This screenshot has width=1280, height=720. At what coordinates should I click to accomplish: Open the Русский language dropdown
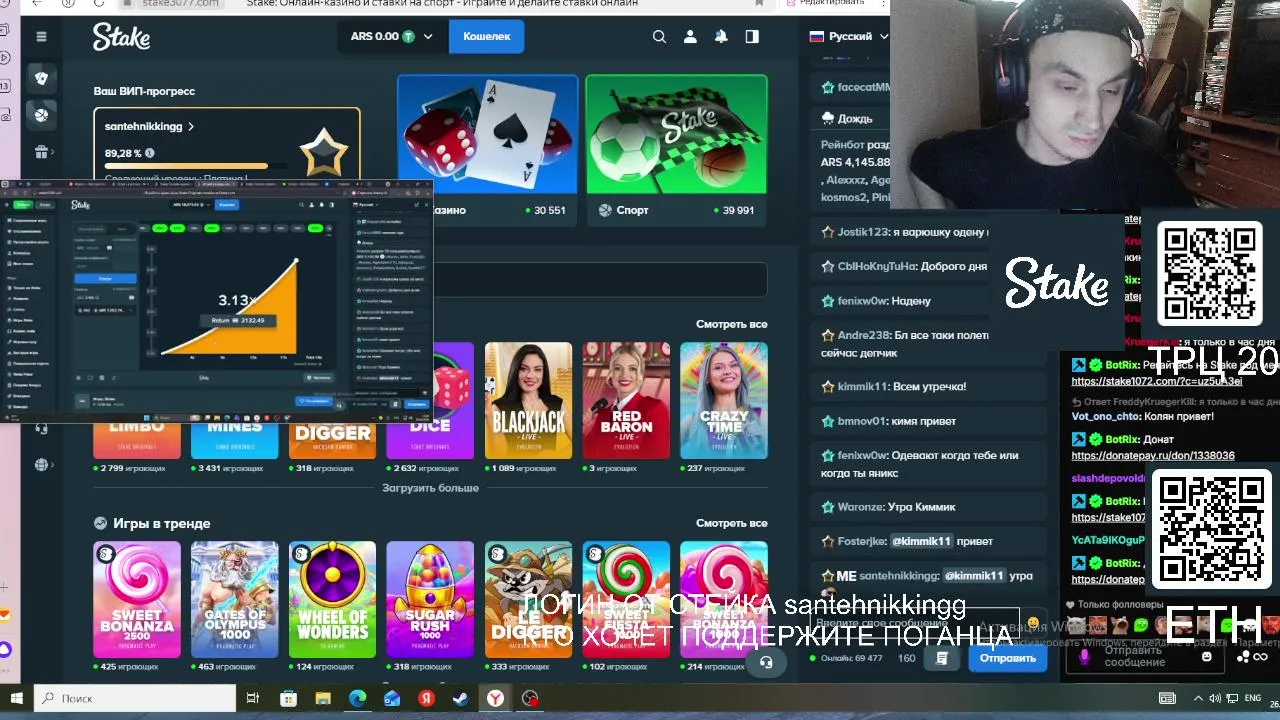(848, 36)
